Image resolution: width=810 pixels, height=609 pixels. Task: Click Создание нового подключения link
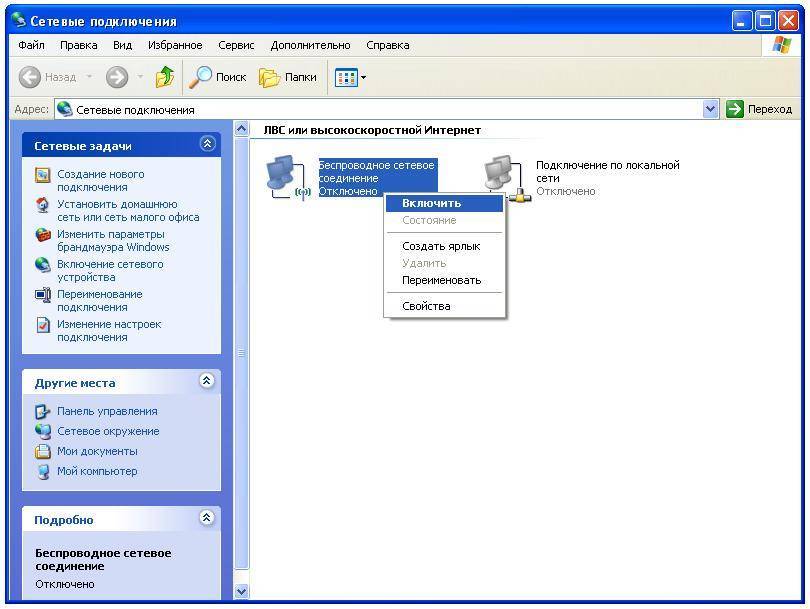pyautogui.click(x=100, y=180)
